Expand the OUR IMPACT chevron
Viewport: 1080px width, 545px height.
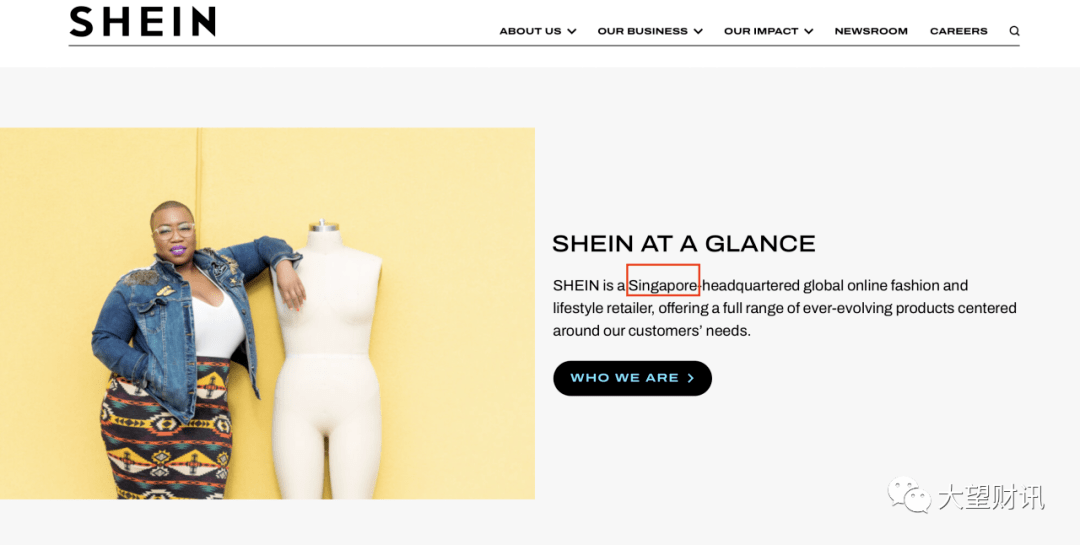point(808,31)
